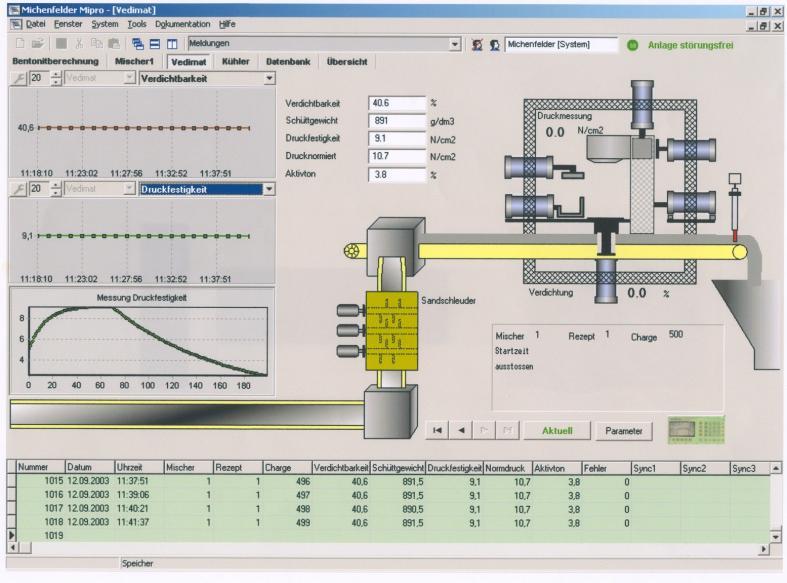The height and width of the screenshot is (583, 787).
Task: Open the Fenster menu
Action: pyautogui.click(x=68, y=24)
